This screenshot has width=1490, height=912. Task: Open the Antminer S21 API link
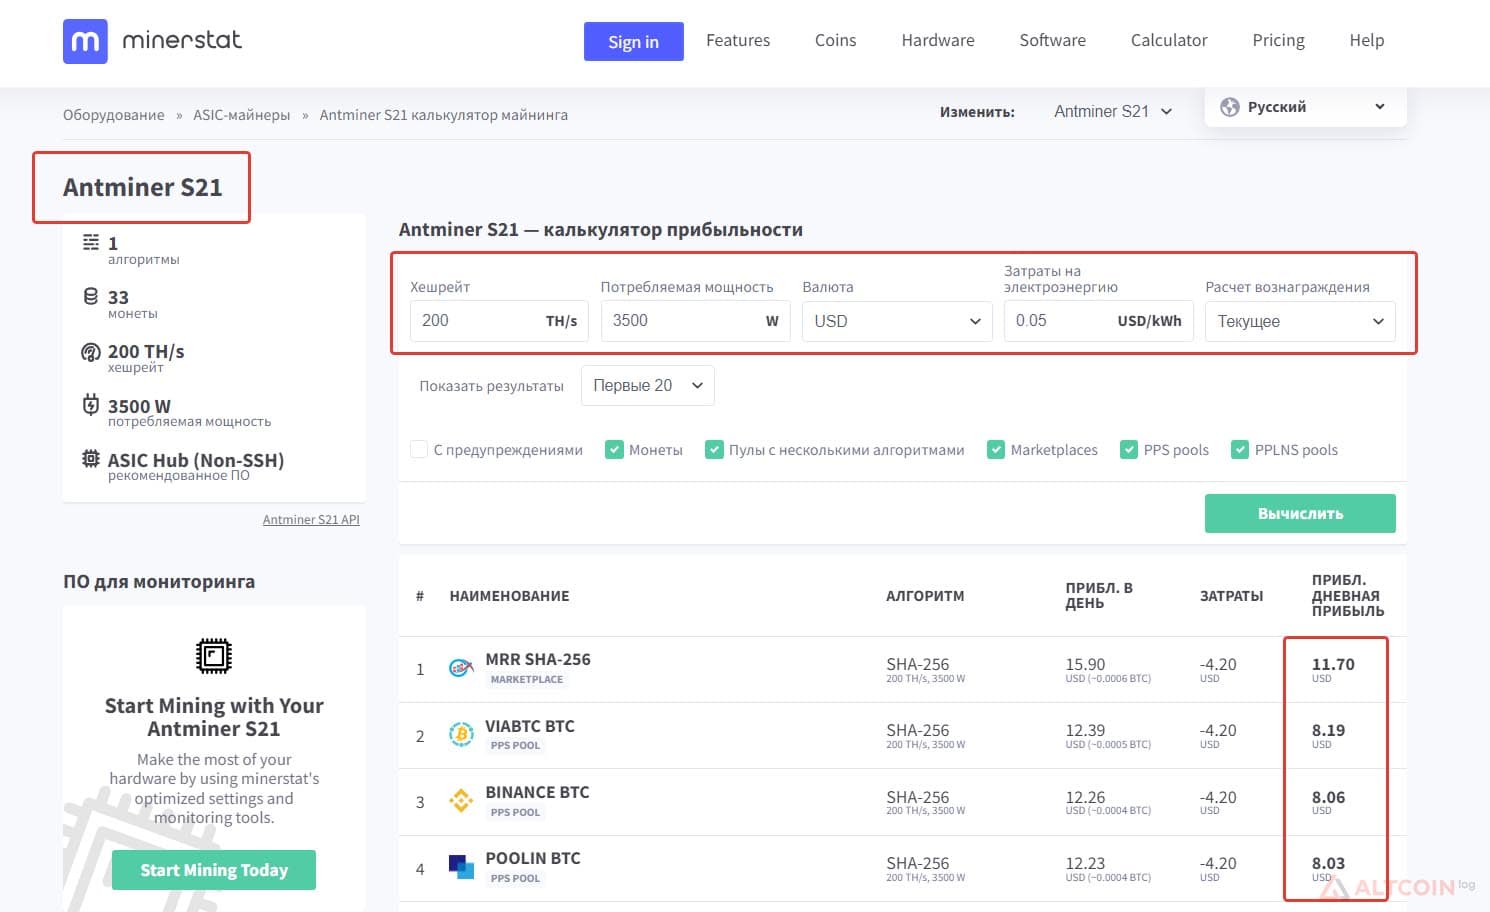pos(311,520)
